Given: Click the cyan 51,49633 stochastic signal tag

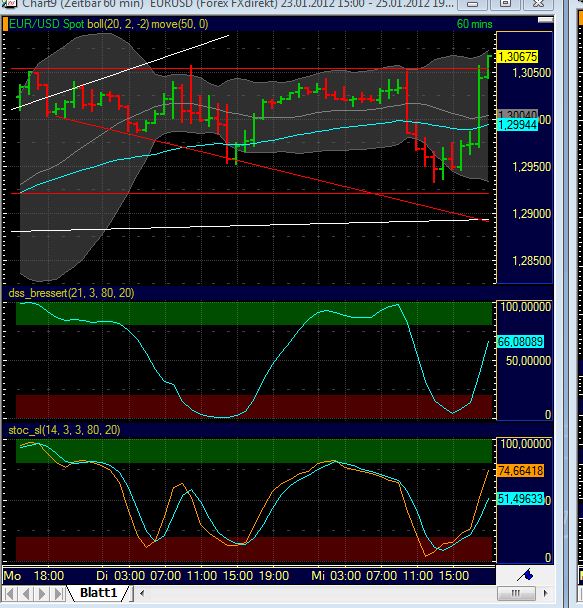Looking at the screenshot, I should (x=521, y=499).
